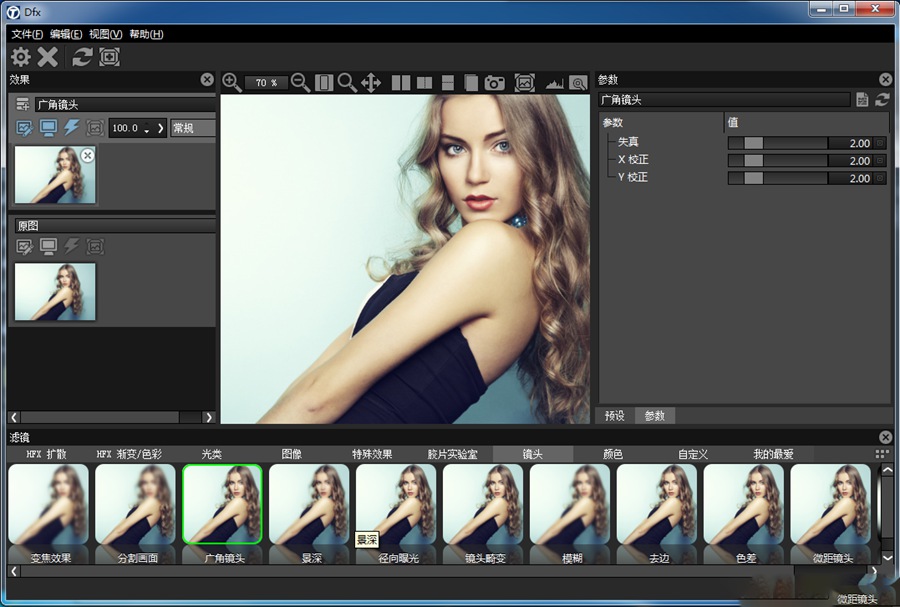Click the histogram icon on the viewer toolbar
This screenshot has width=900, height=607.
click(x=556, y=83)
